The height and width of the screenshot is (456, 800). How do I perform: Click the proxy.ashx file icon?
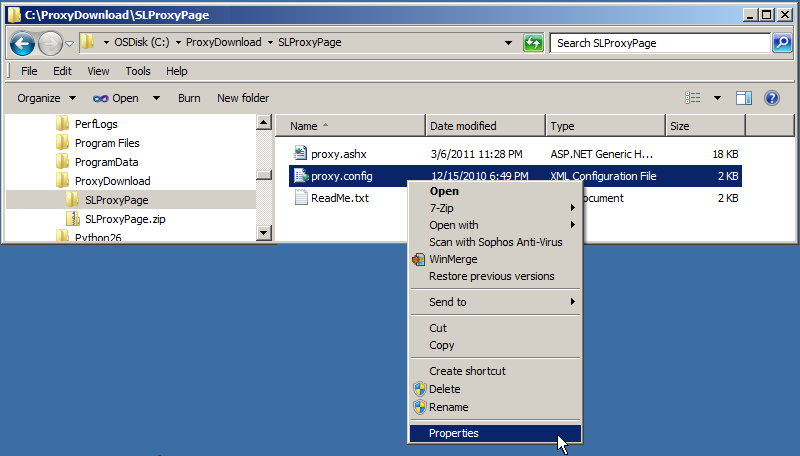(300, 153)
